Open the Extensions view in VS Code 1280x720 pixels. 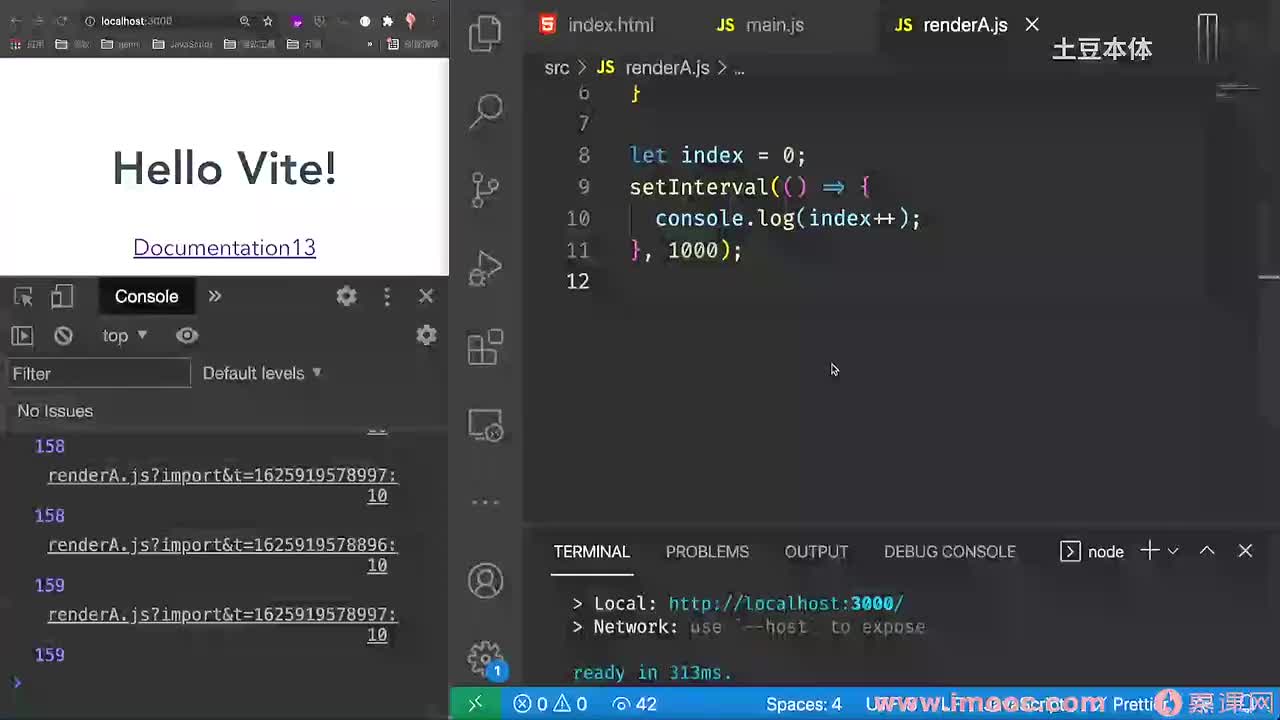click(x=486, y=347)
